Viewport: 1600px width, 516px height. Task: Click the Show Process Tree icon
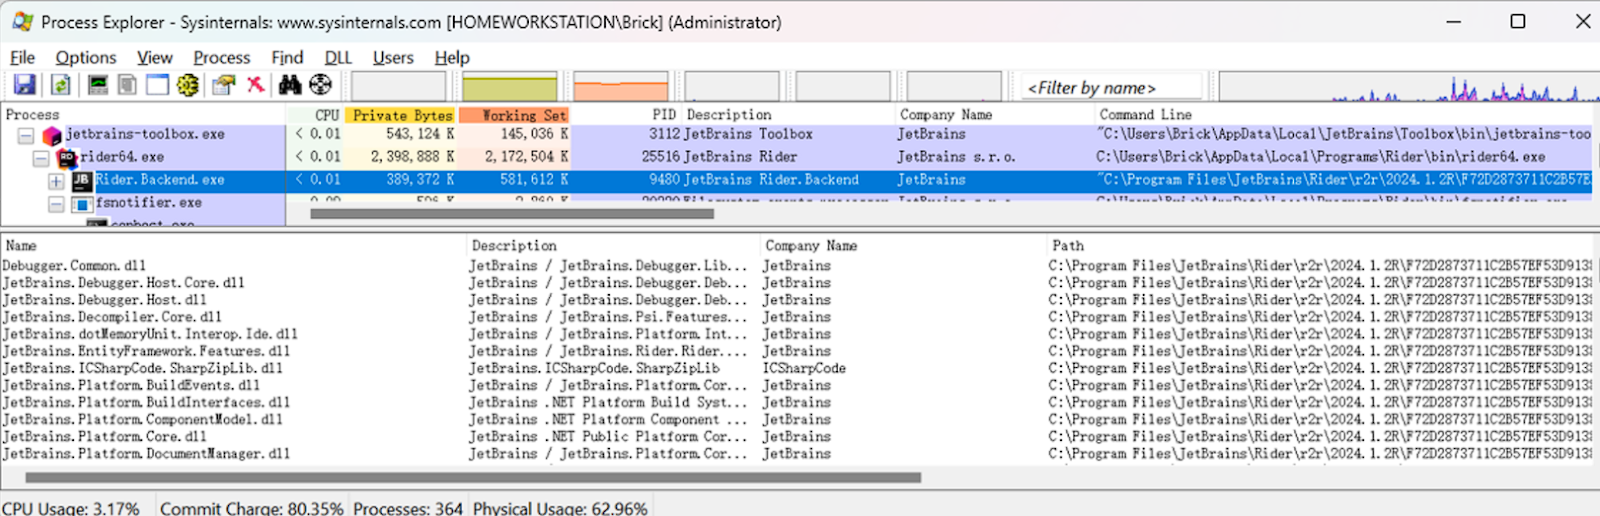tap(128, 86)
